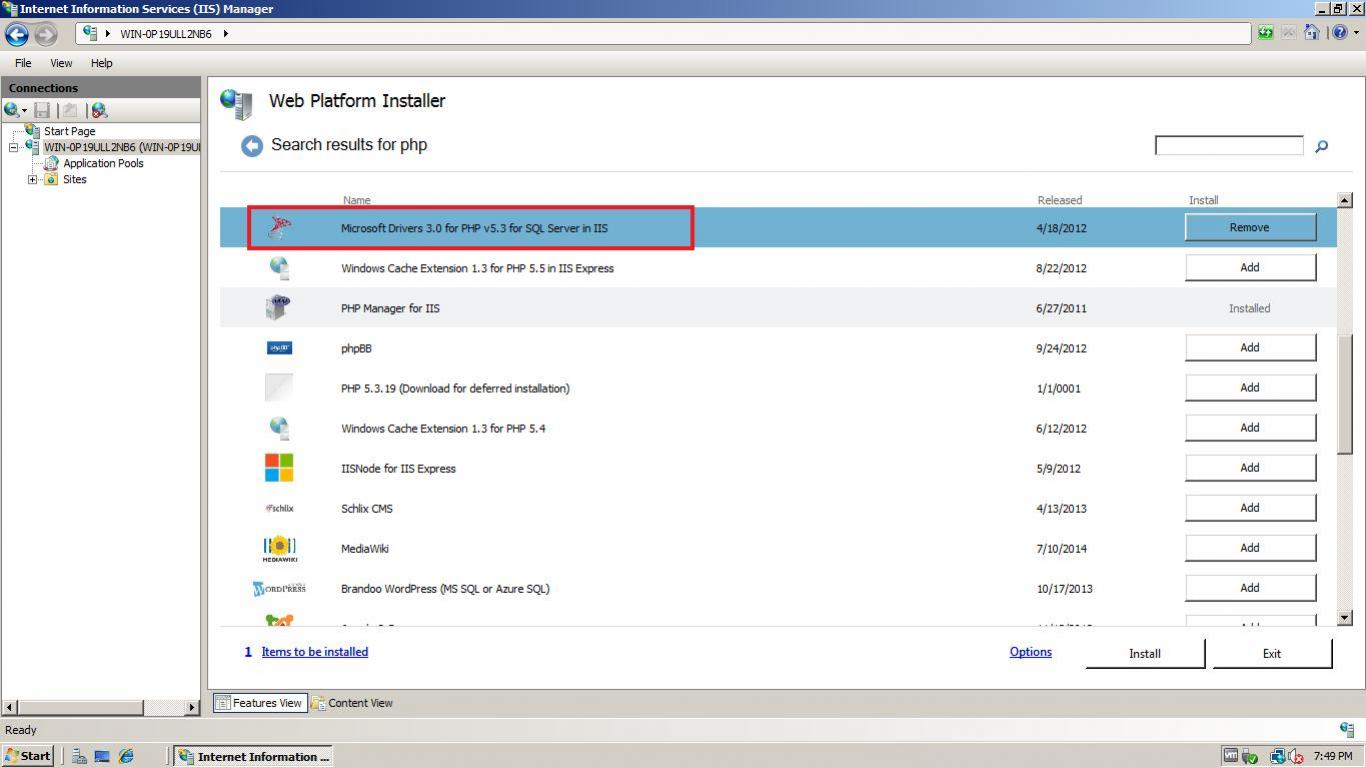Click the Exit button
Viewport: 1366px width, 768px height.
click(1272, 653)
